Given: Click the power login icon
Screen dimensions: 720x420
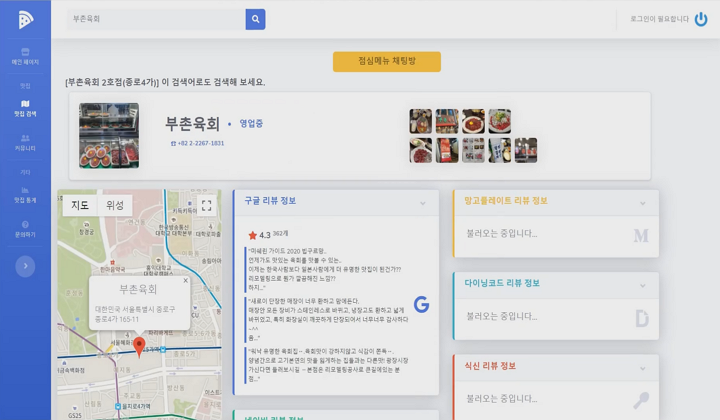Looking at the screenshot, I should (701, 19).
